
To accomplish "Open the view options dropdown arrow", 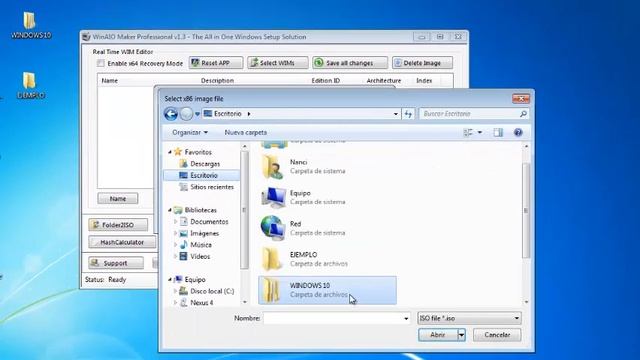I will pos(480,132).
